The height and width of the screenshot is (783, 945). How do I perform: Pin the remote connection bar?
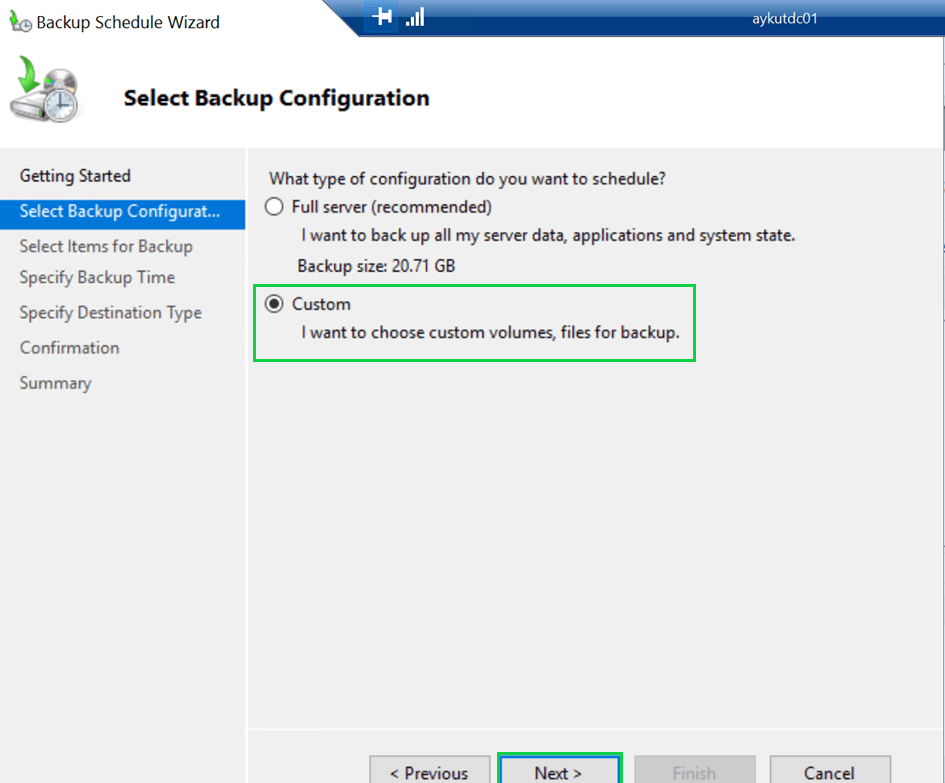tap(382, 17)
